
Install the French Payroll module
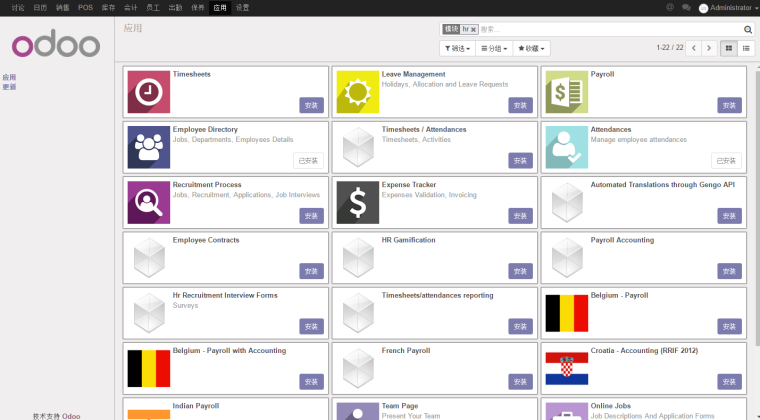tap(520, 381)
